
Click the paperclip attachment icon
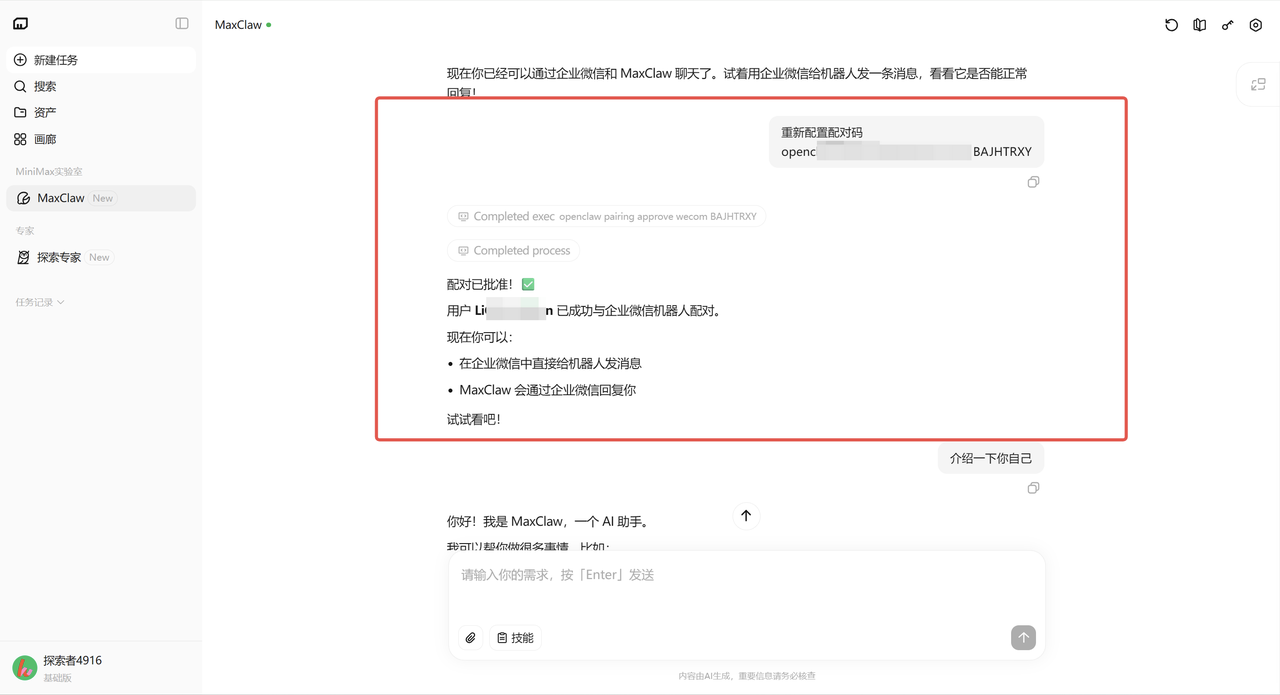(470, 638)
